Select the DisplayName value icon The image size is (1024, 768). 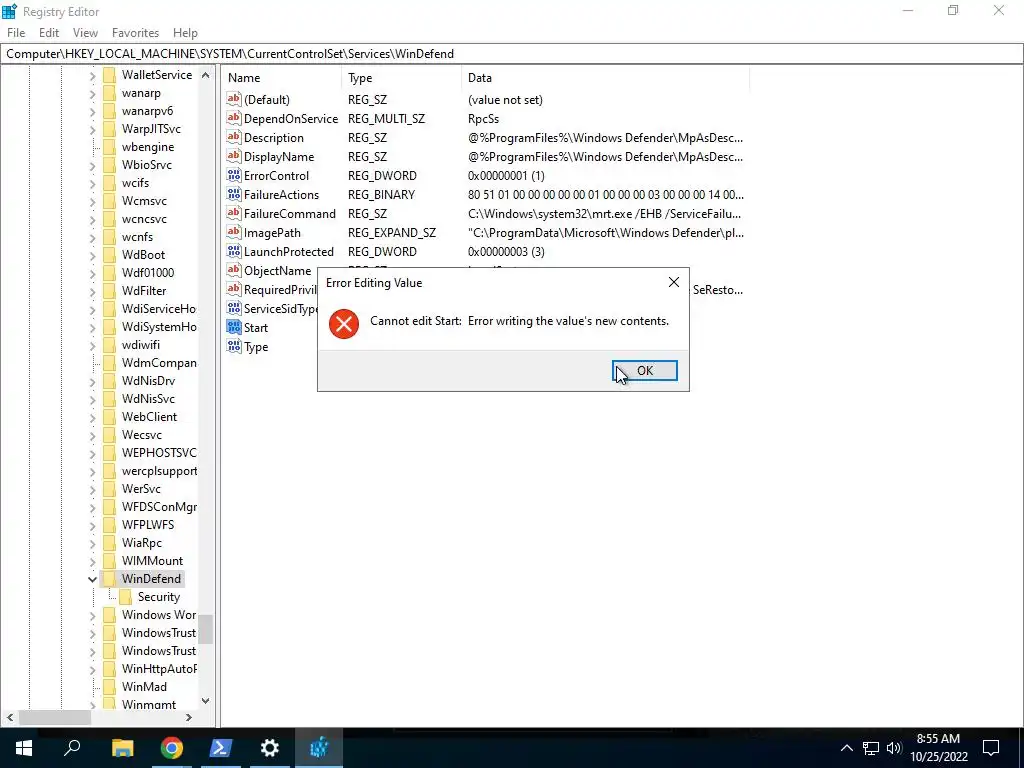pyautogui.click(x=234, y=156)
